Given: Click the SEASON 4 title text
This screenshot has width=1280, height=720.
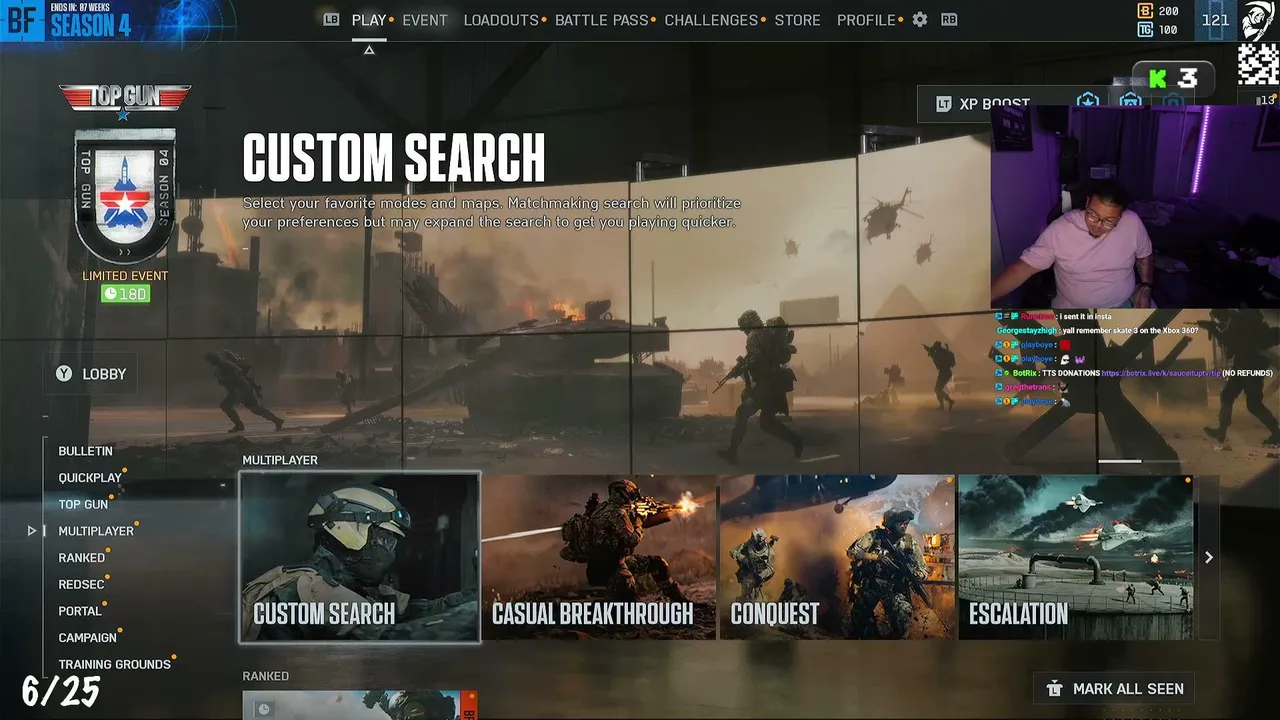Looking at the screenshot, I should [x=91, y=25].
